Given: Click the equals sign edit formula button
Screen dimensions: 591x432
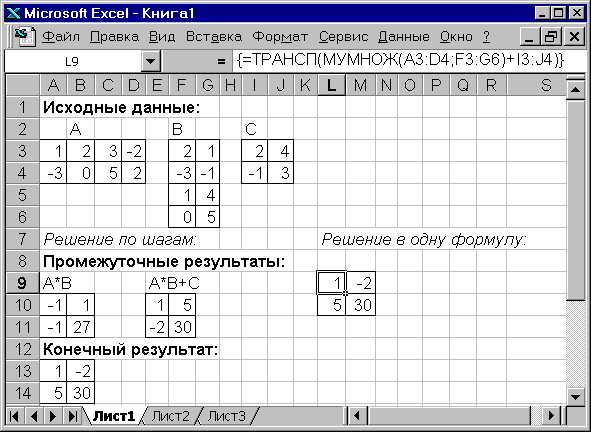Looking at the screenshot, I should (x=221, y=61).
